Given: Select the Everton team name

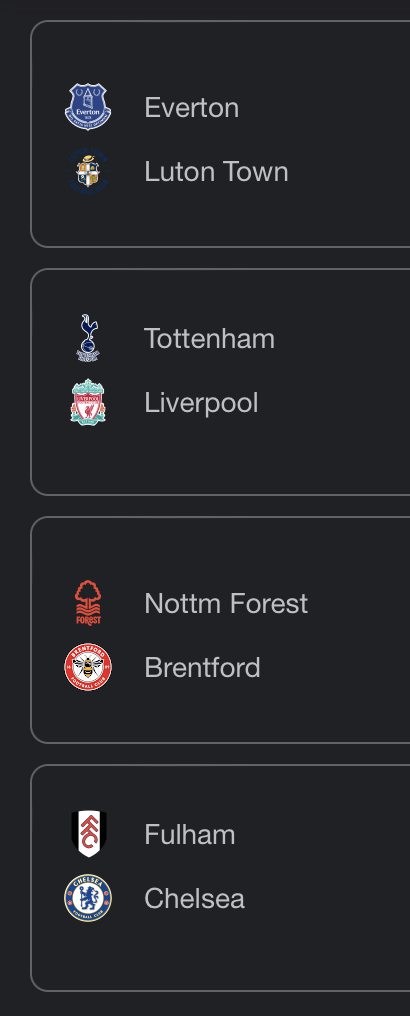Looking at the screenshot, I should pyautogui.click(x=192, y=108).
